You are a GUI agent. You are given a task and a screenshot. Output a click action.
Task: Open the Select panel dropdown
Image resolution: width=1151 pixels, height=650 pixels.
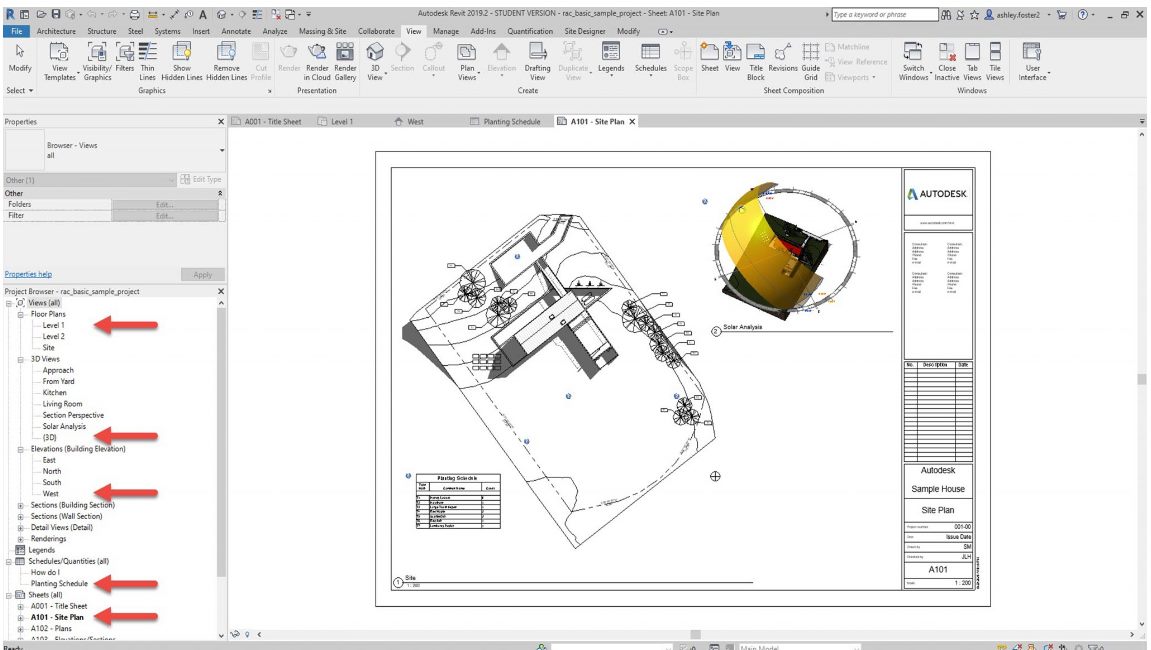20,90
